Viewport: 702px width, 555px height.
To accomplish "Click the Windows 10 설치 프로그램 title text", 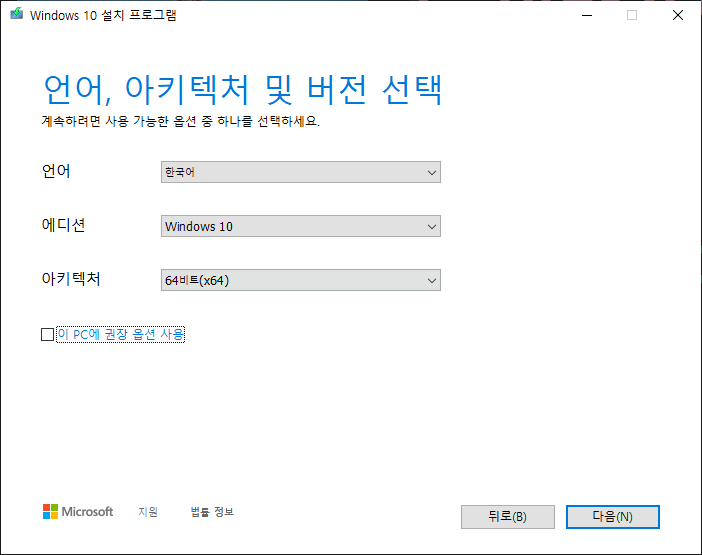I will pos(103,15).
